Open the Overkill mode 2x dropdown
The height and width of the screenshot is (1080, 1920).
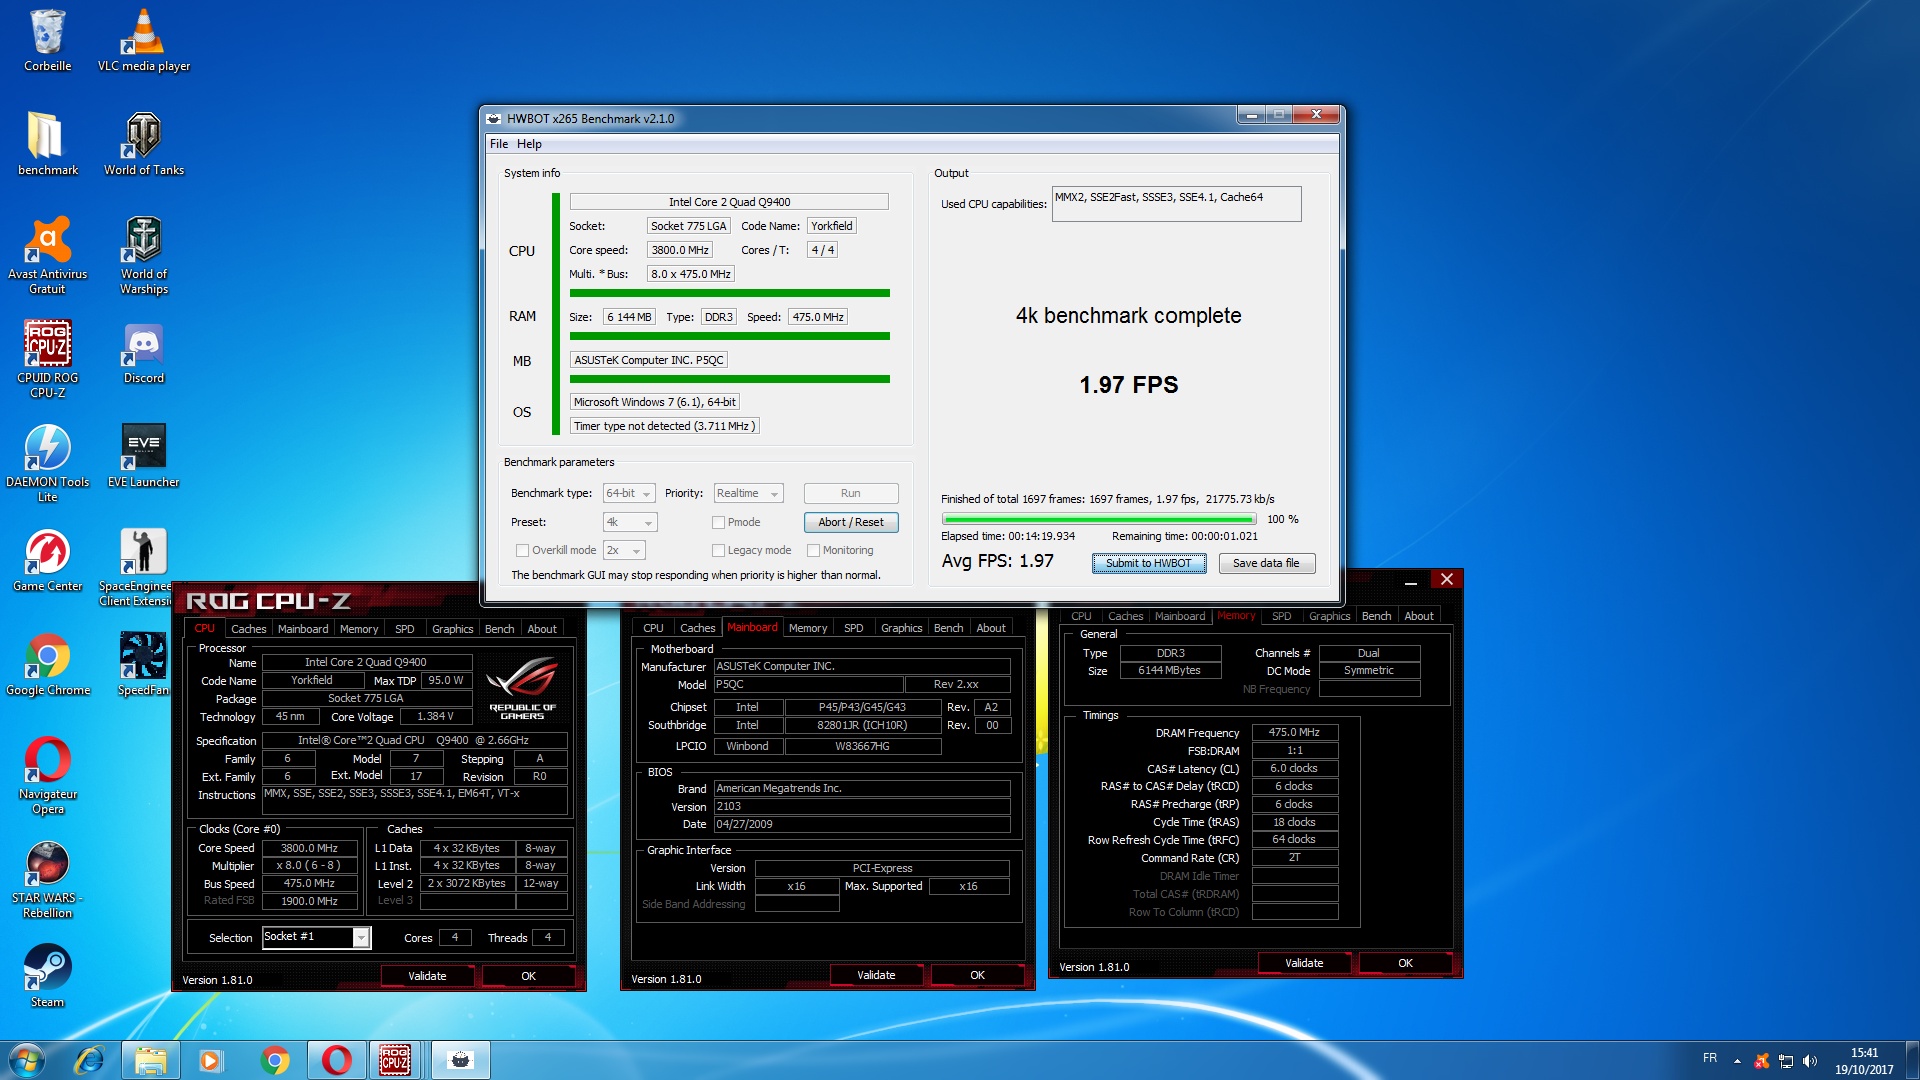pos(624,550)
